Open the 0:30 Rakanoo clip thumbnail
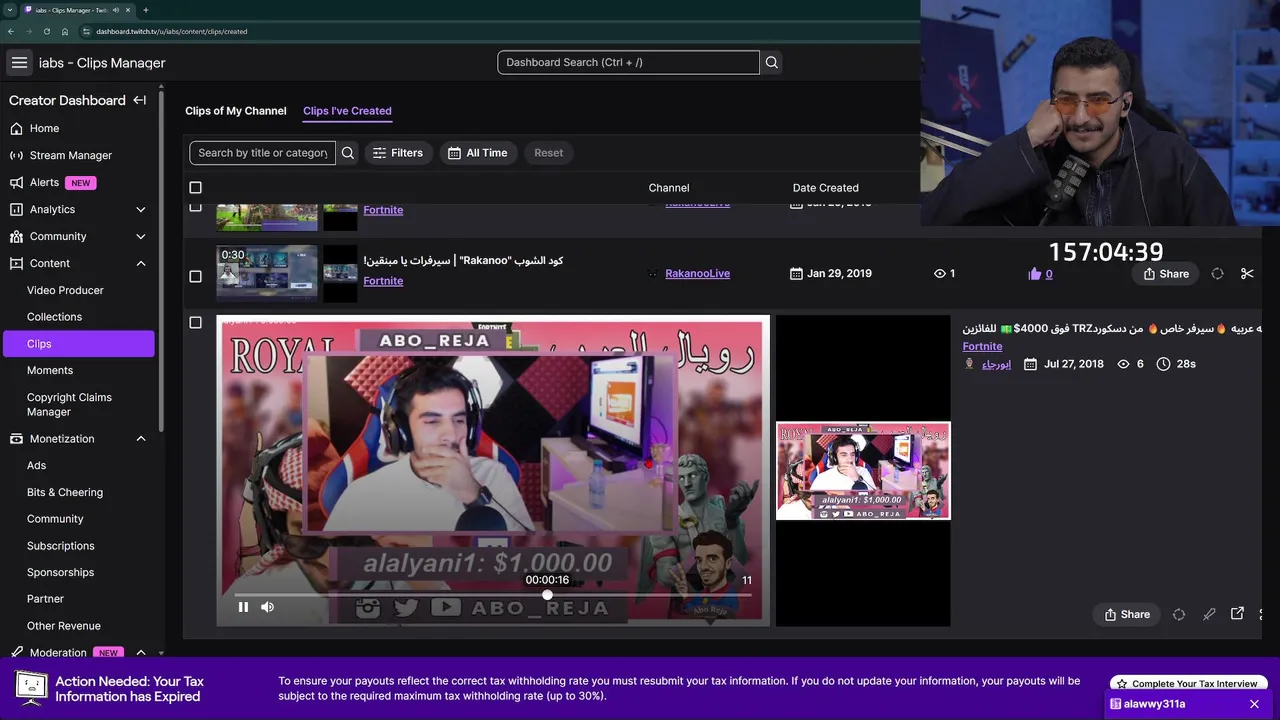Screen dimensions: 1280x720 coord(267,273)
